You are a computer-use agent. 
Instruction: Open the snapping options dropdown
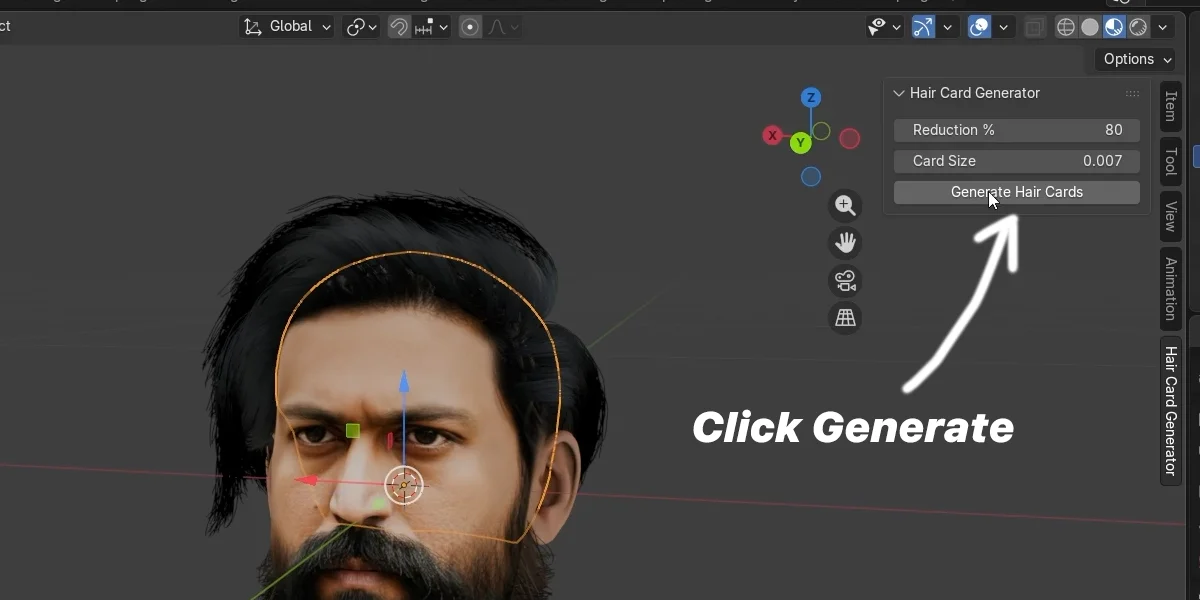[443, 27]
